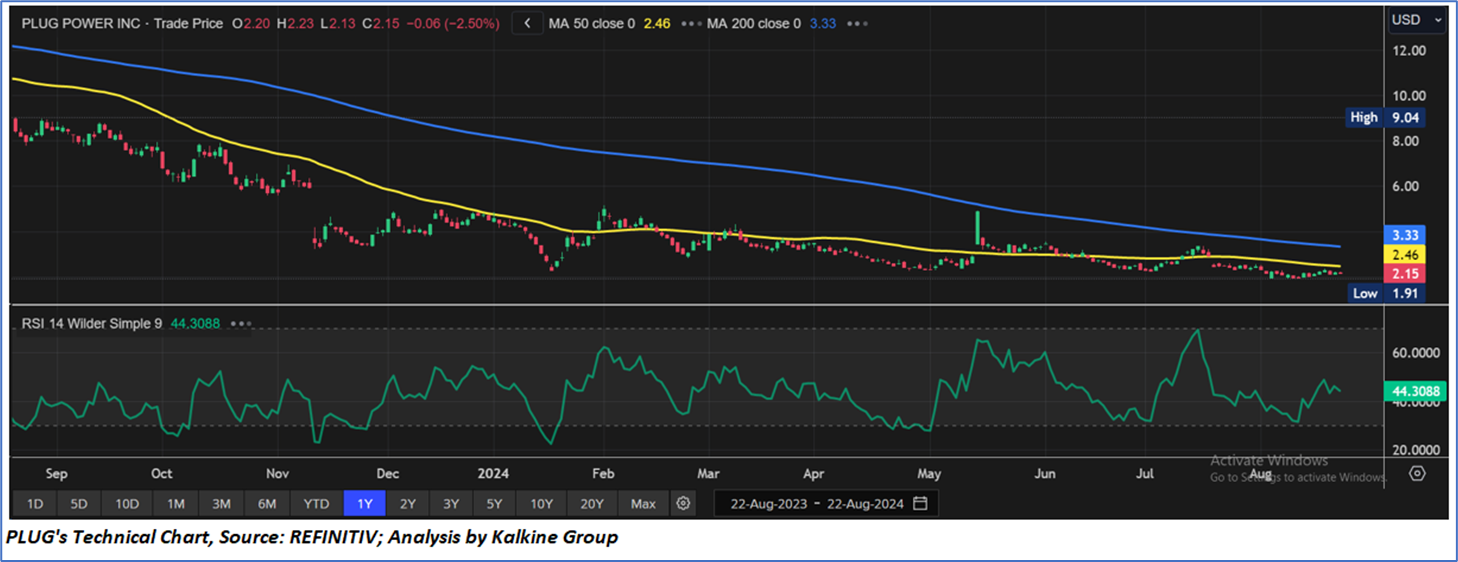Switch to the 6M time range

[x=267, y=503]
